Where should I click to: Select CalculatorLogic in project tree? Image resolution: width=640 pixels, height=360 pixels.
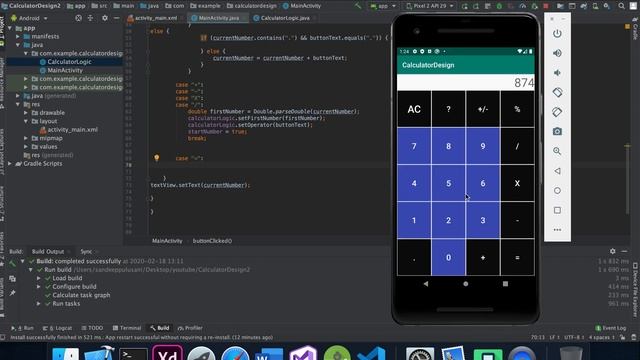(69, 62)
